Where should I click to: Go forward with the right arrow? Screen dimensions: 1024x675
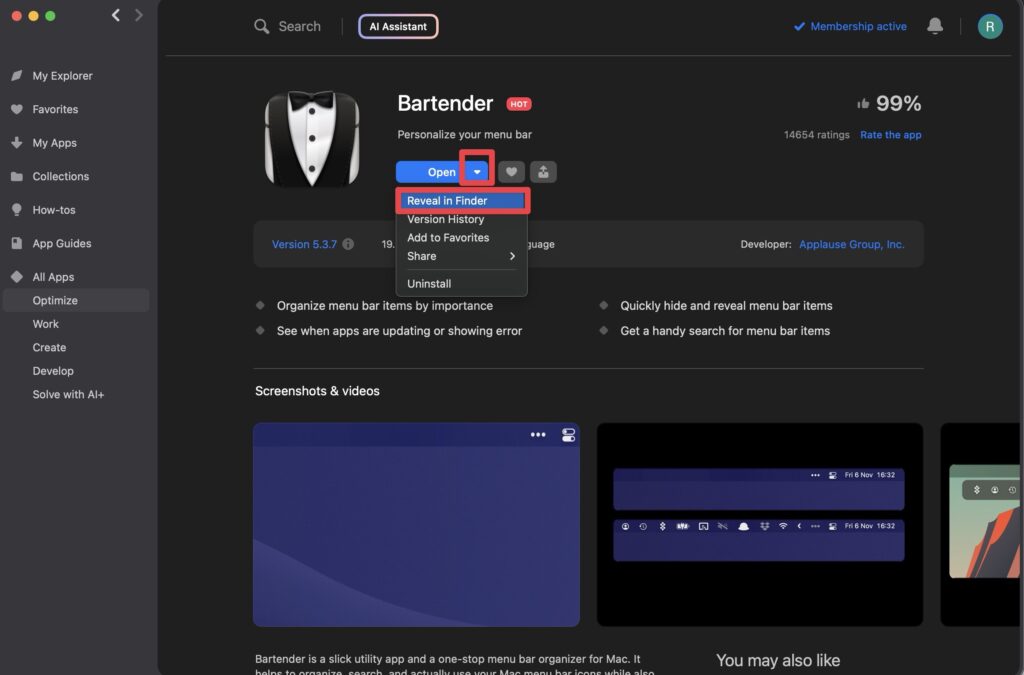[138, 15]
